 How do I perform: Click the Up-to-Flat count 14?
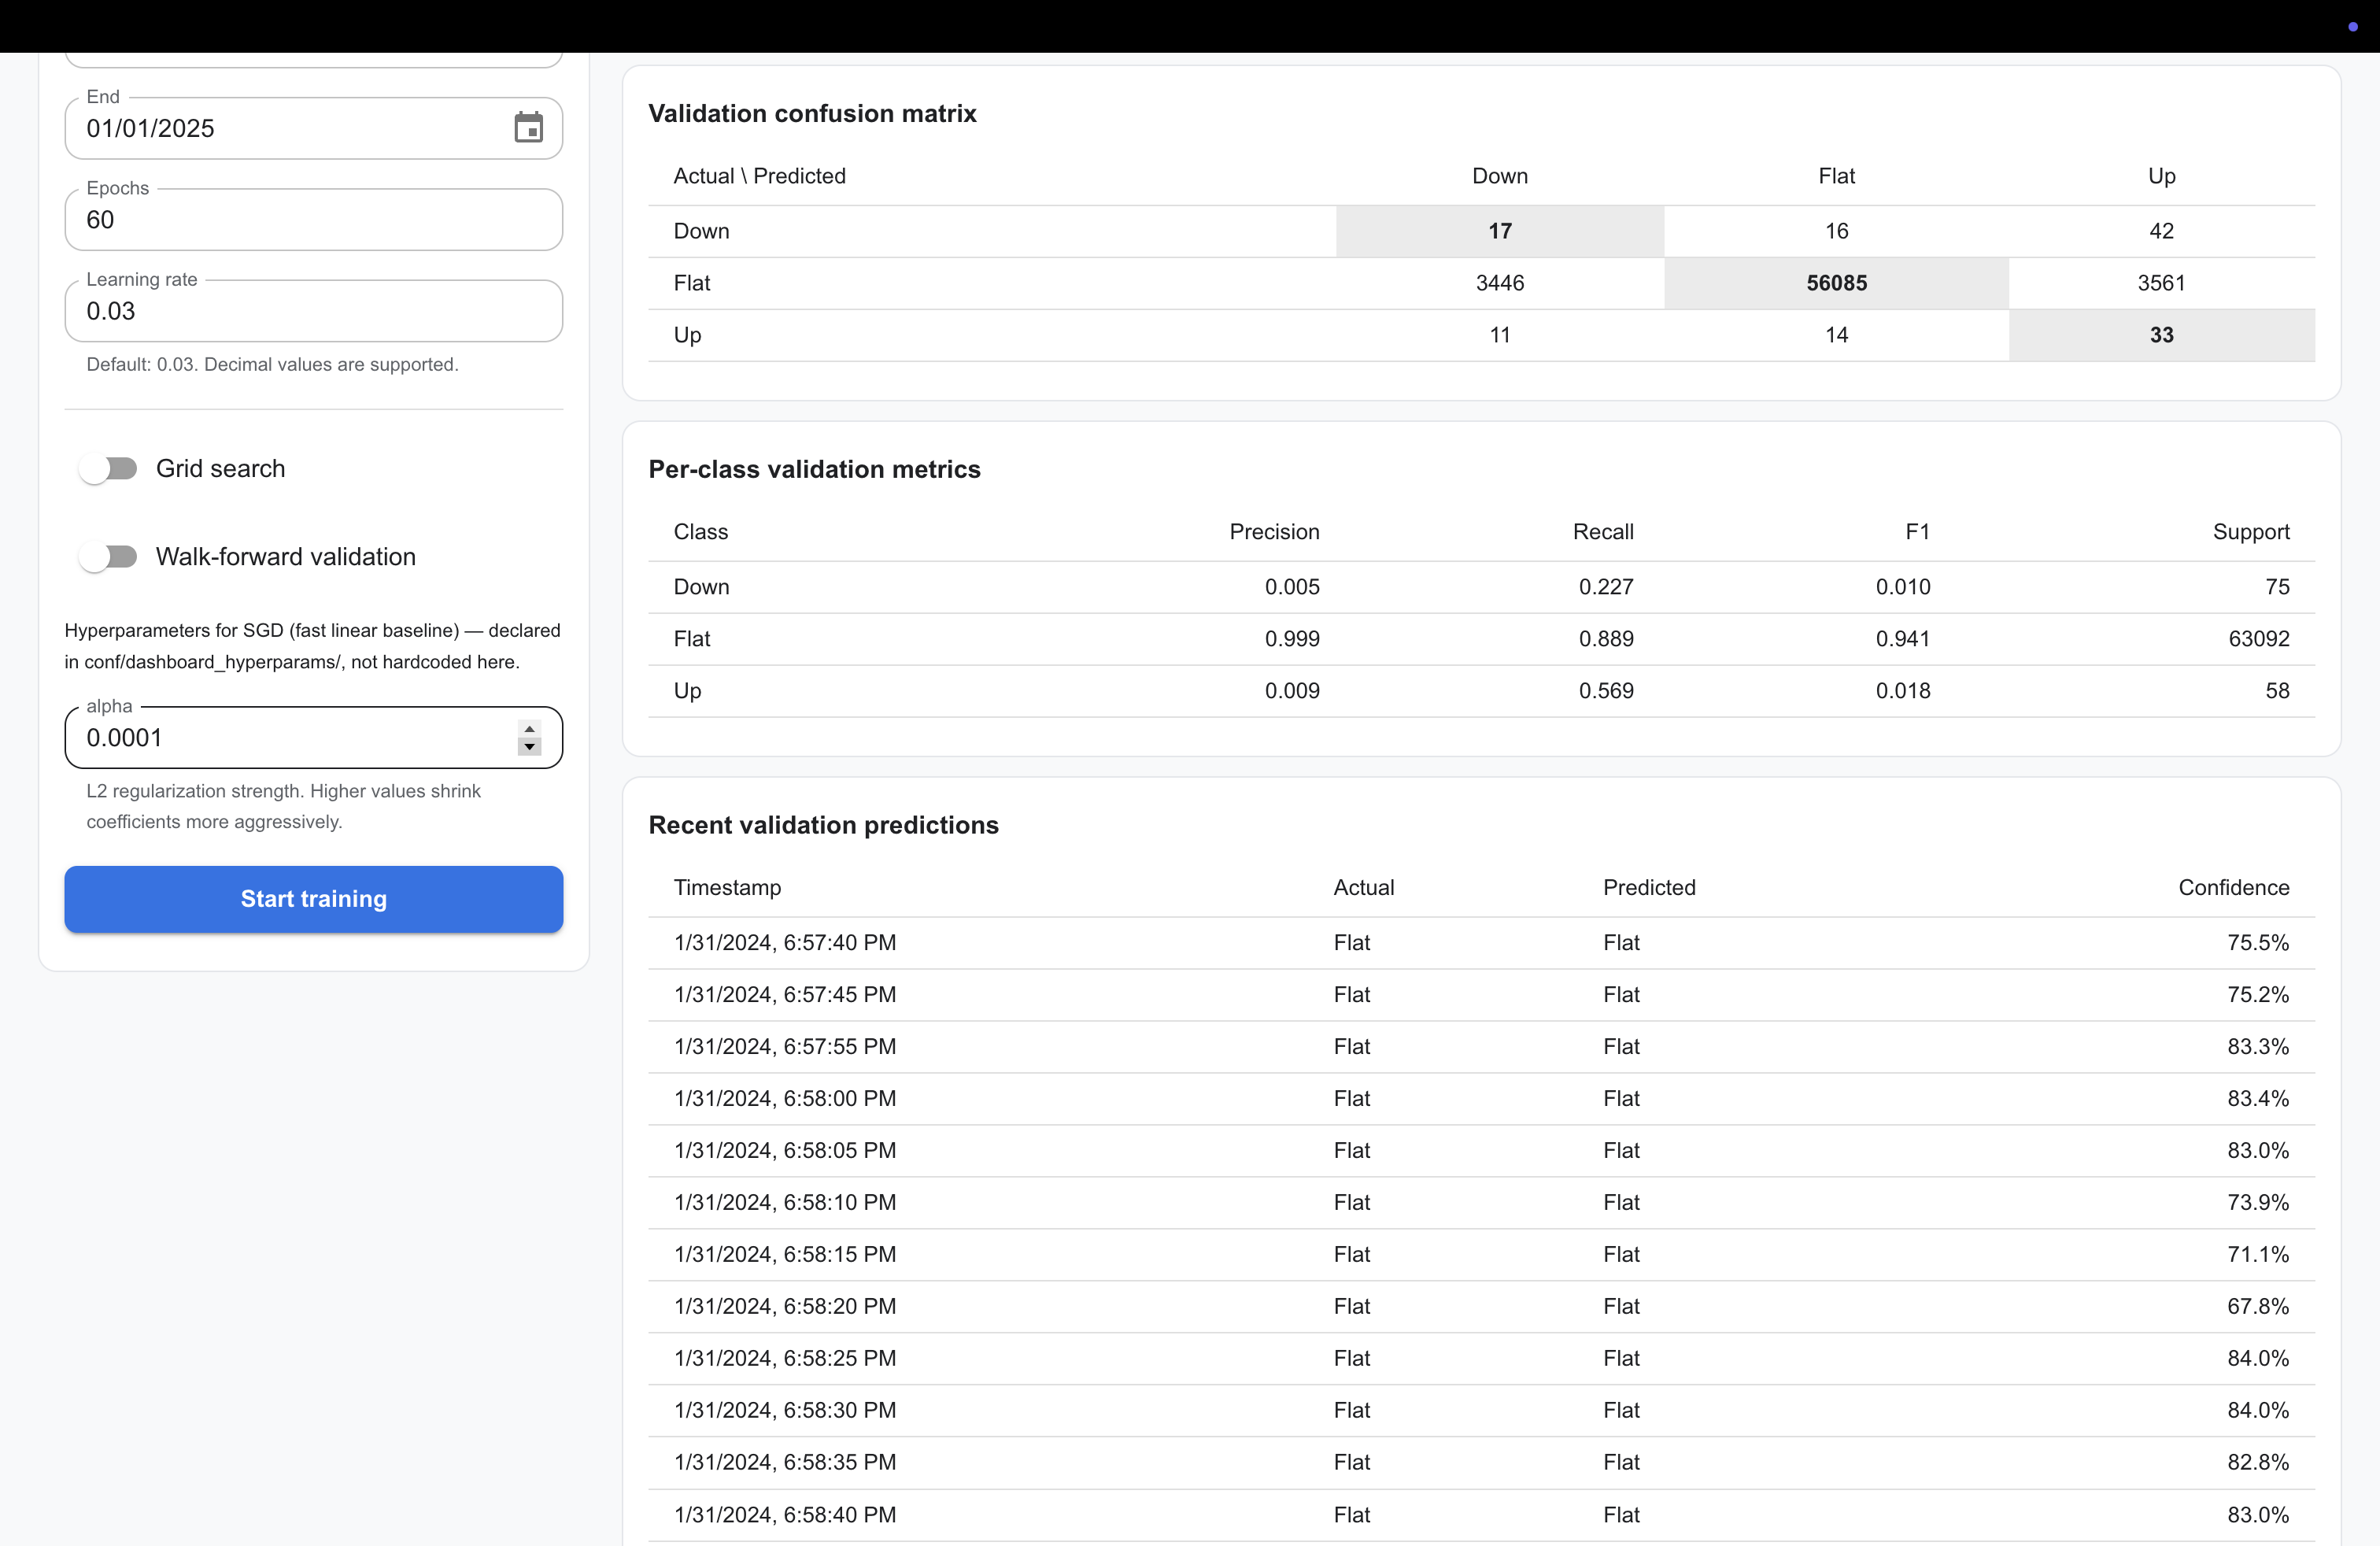[x=1836, y=335]
